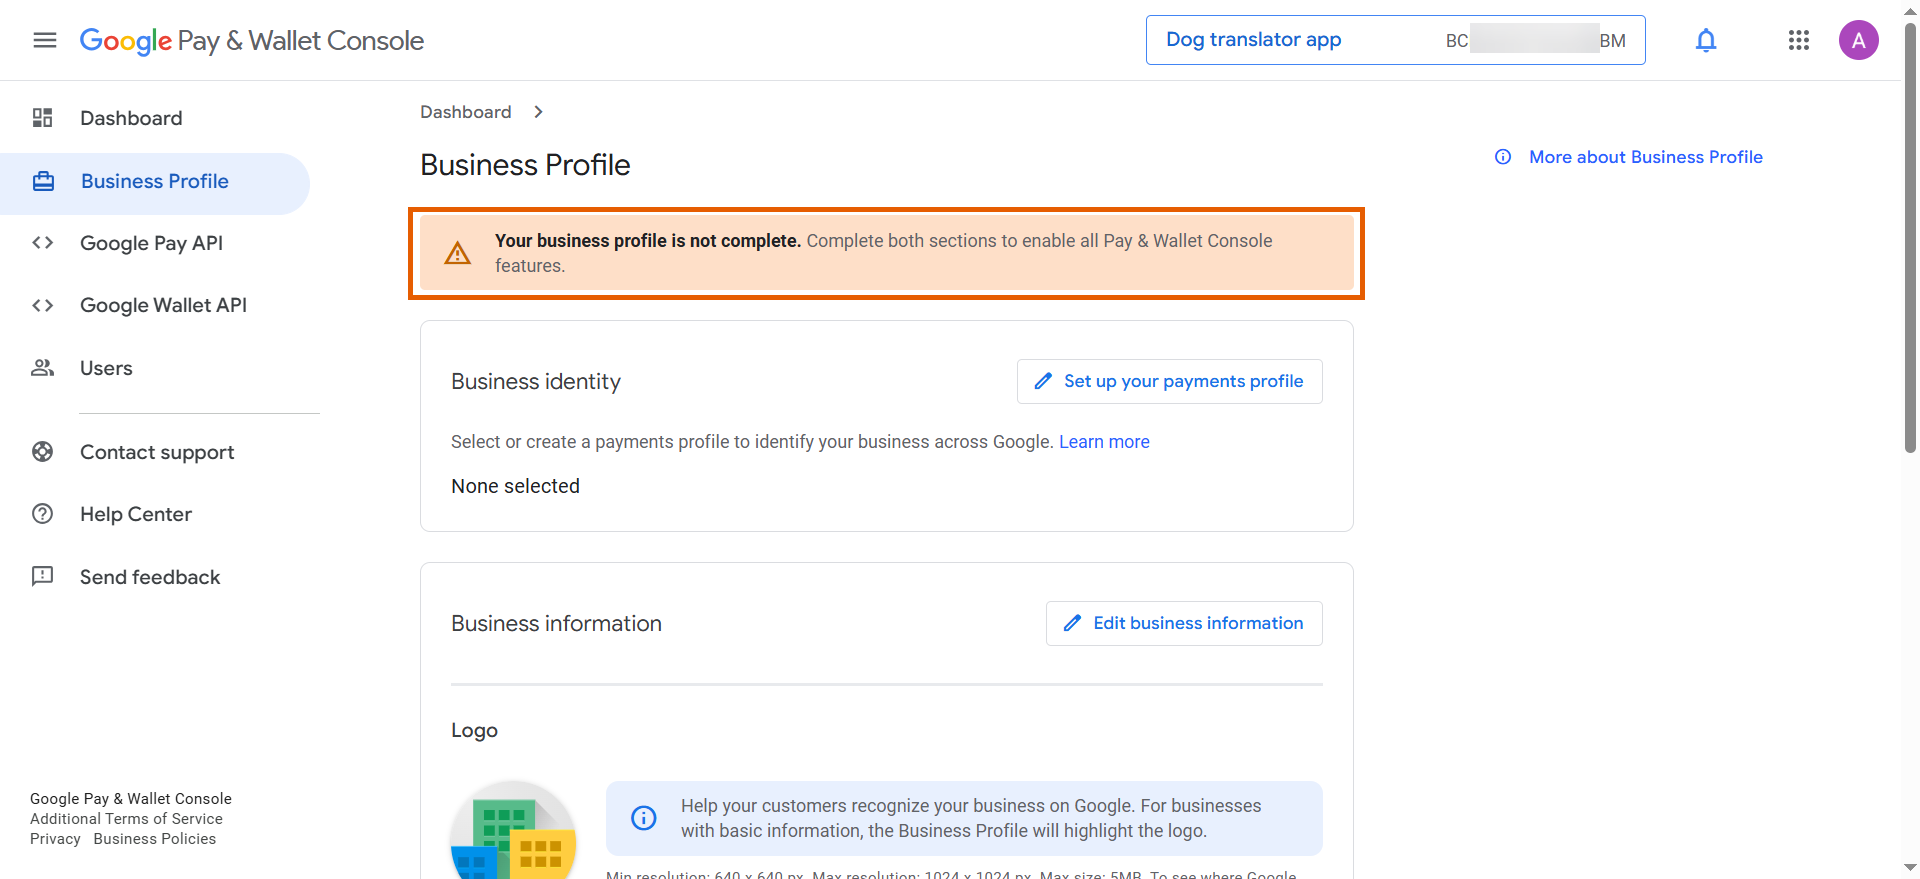
Task: Click the Google Pay & Wallet Console logo
Action: coord(252,40)
